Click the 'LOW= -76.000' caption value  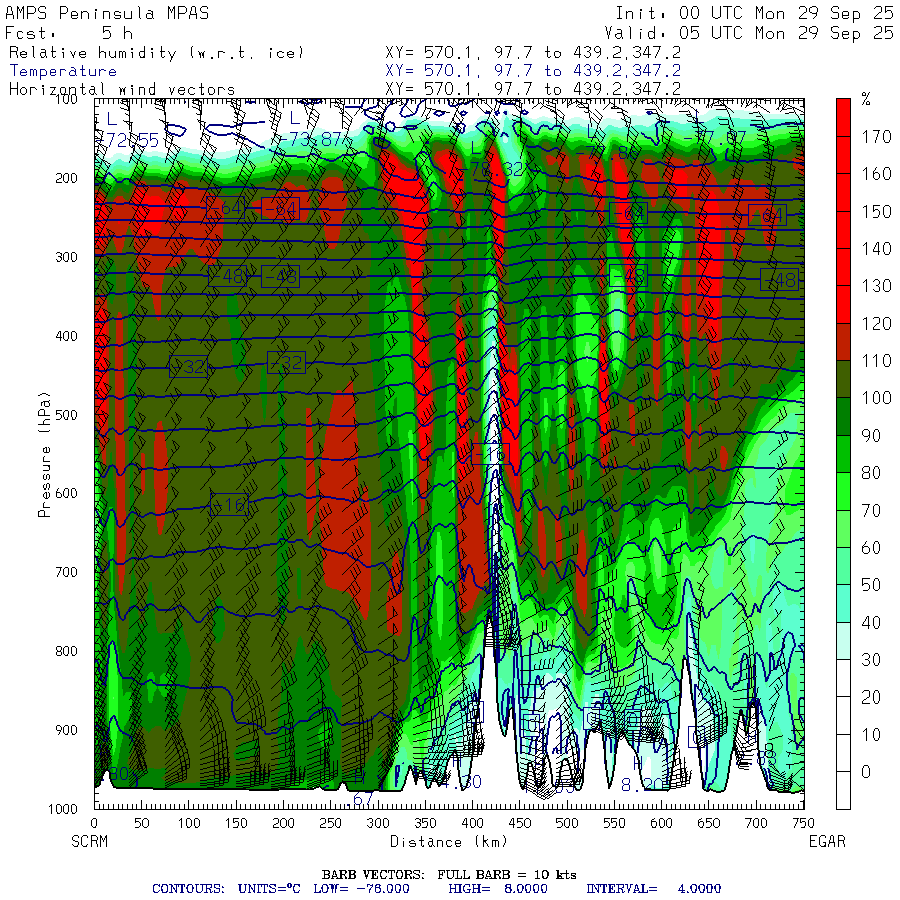(x=362, y=889)
